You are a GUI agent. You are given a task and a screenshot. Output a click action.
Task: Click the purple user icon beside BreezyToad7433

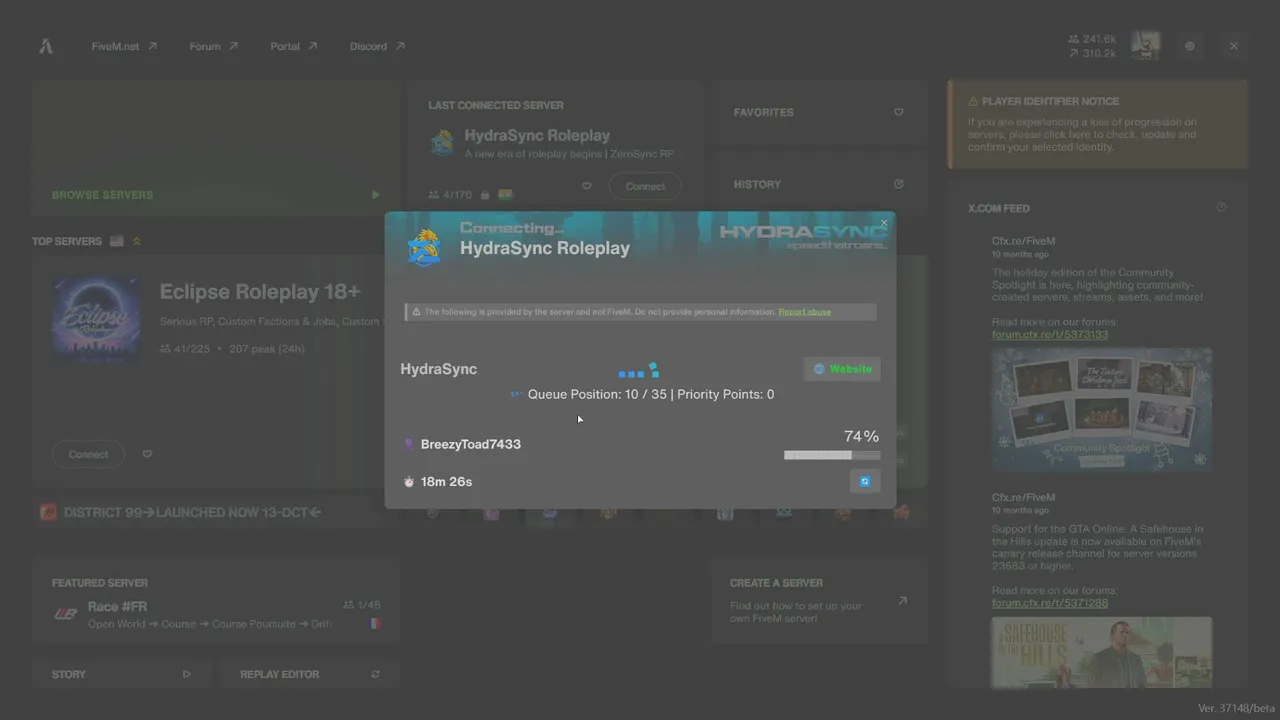pos(408,444)
